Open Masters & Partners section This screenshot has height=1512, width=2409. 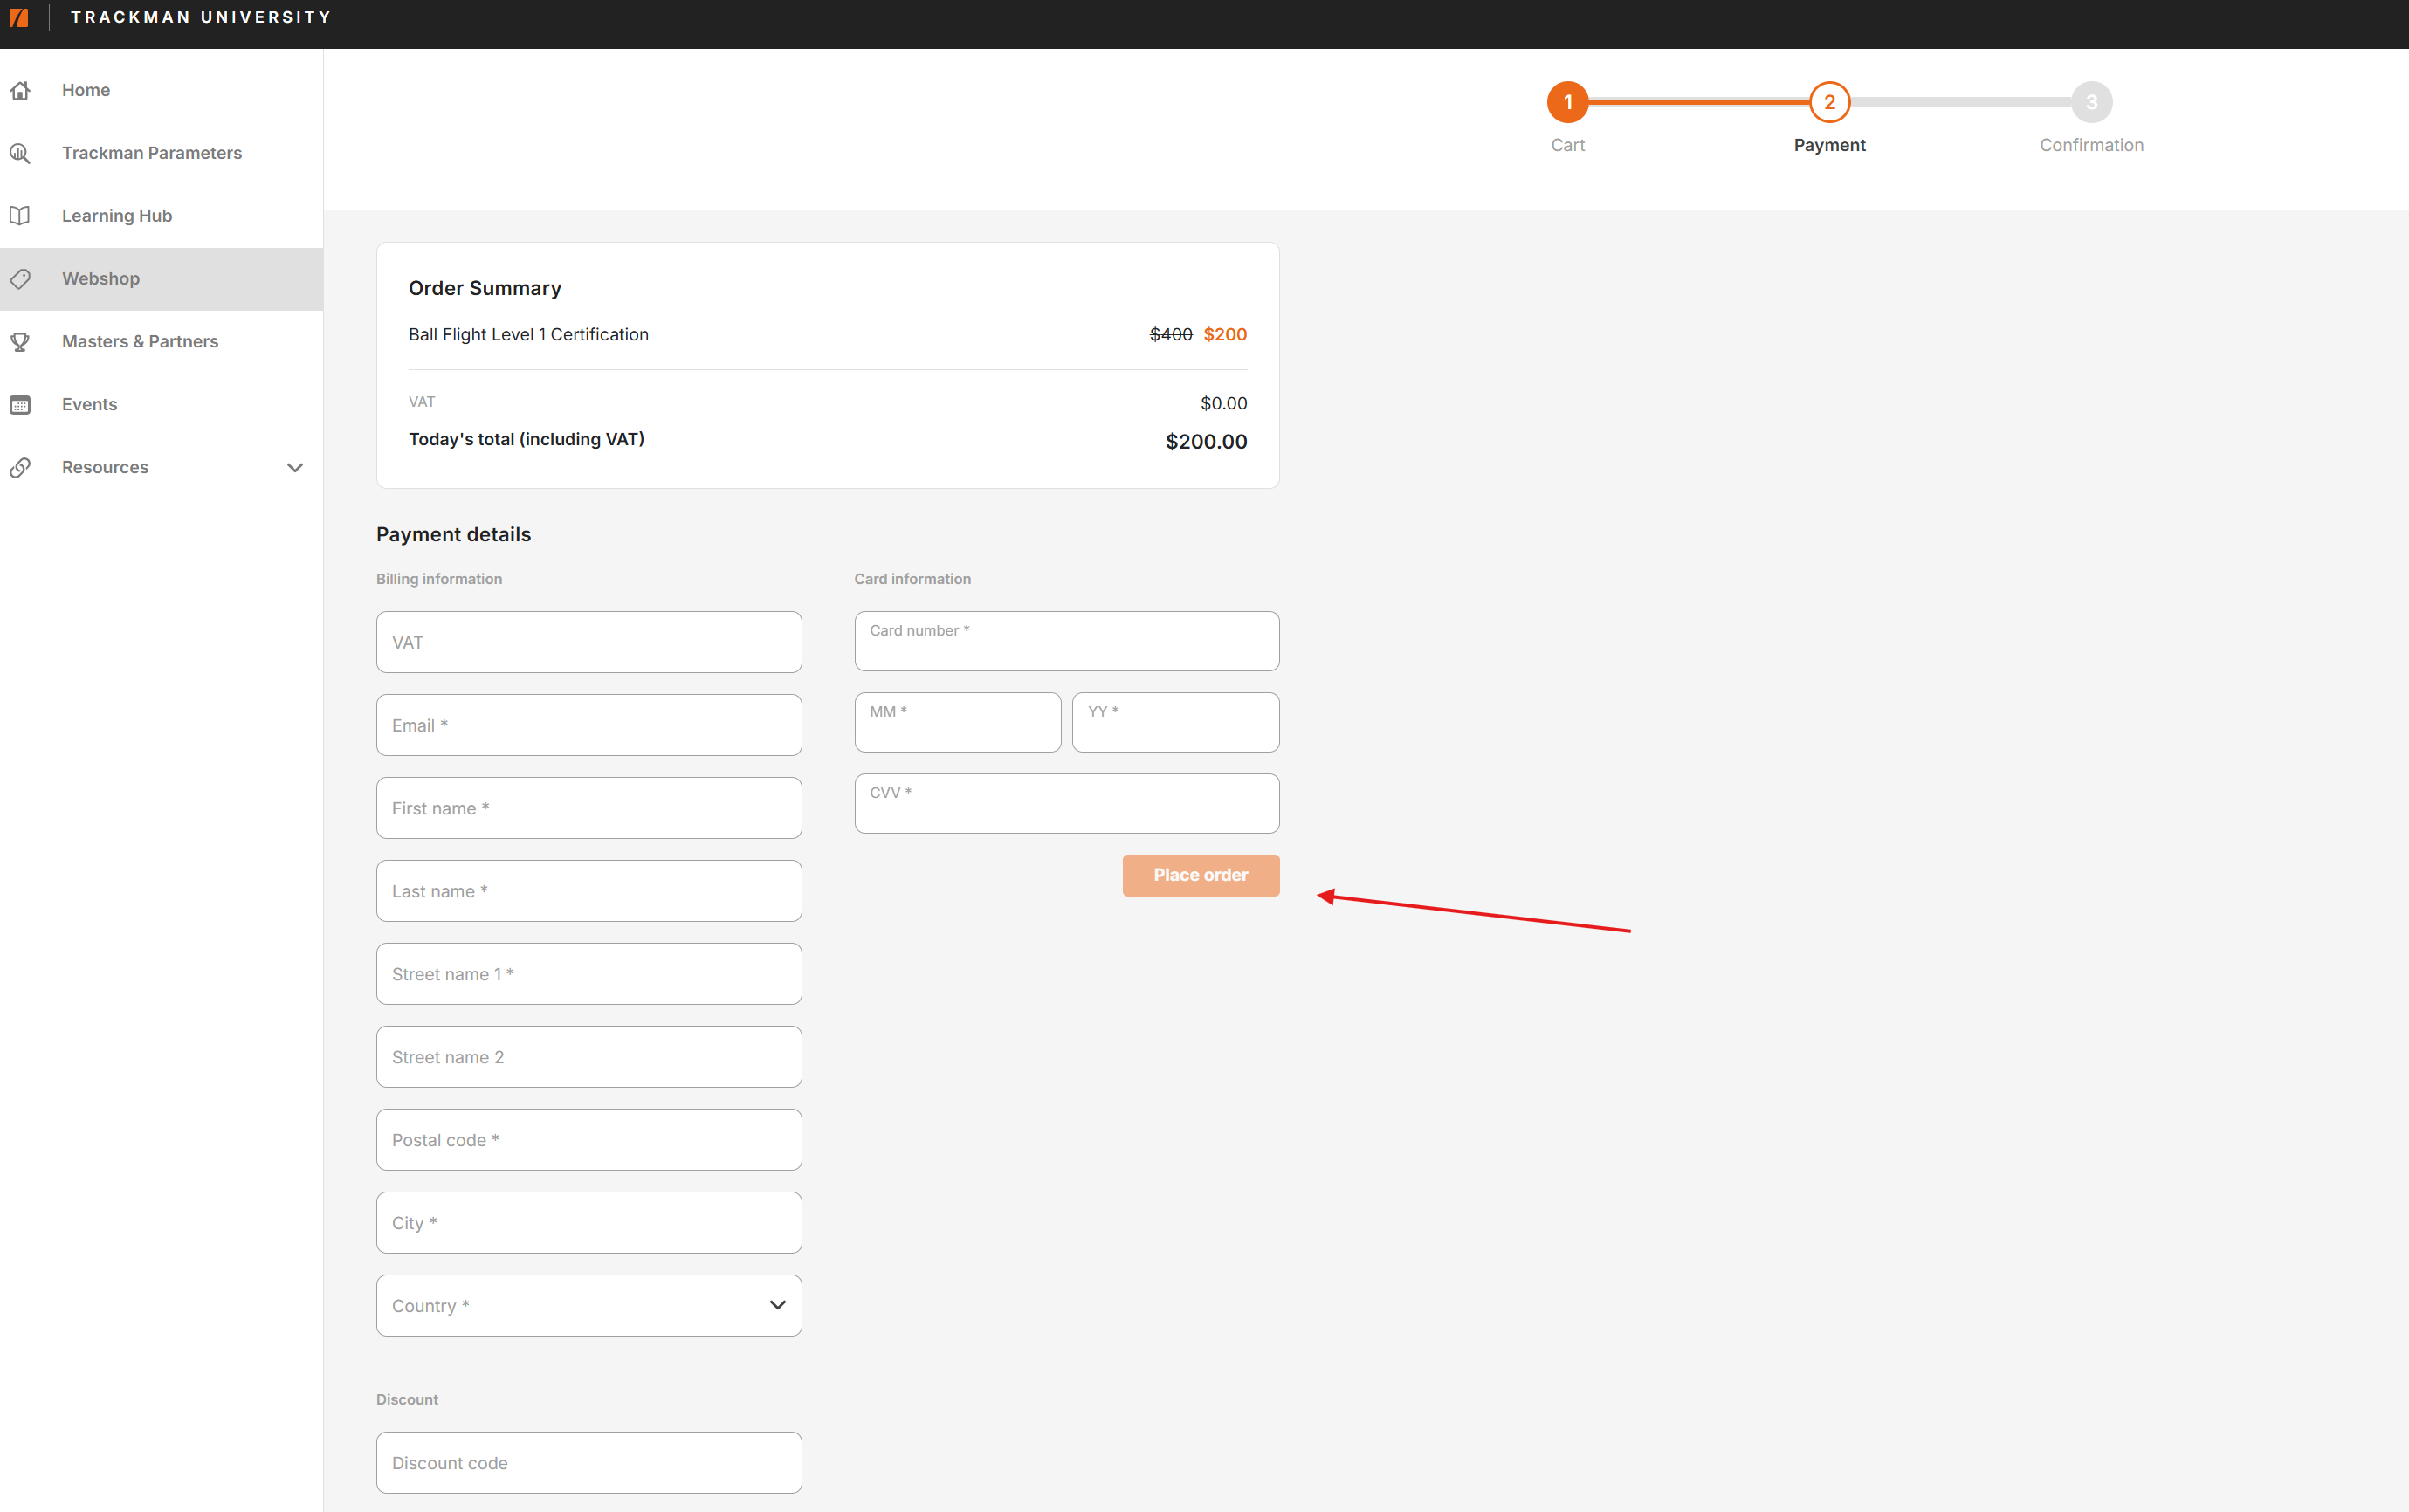pos(161,342)
